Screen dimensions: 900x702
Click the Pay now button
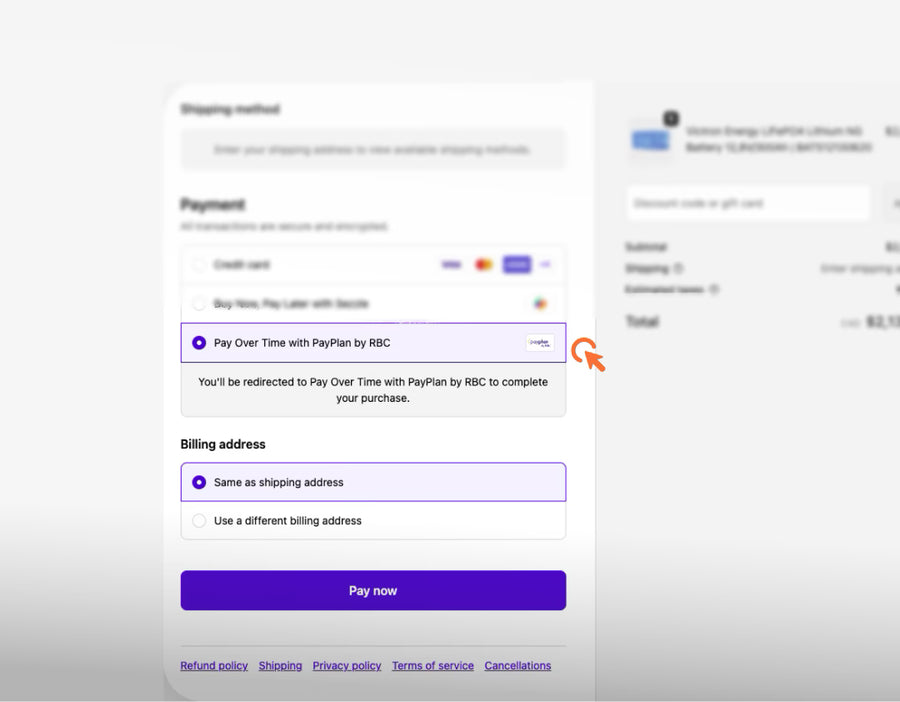click(372, 590)
